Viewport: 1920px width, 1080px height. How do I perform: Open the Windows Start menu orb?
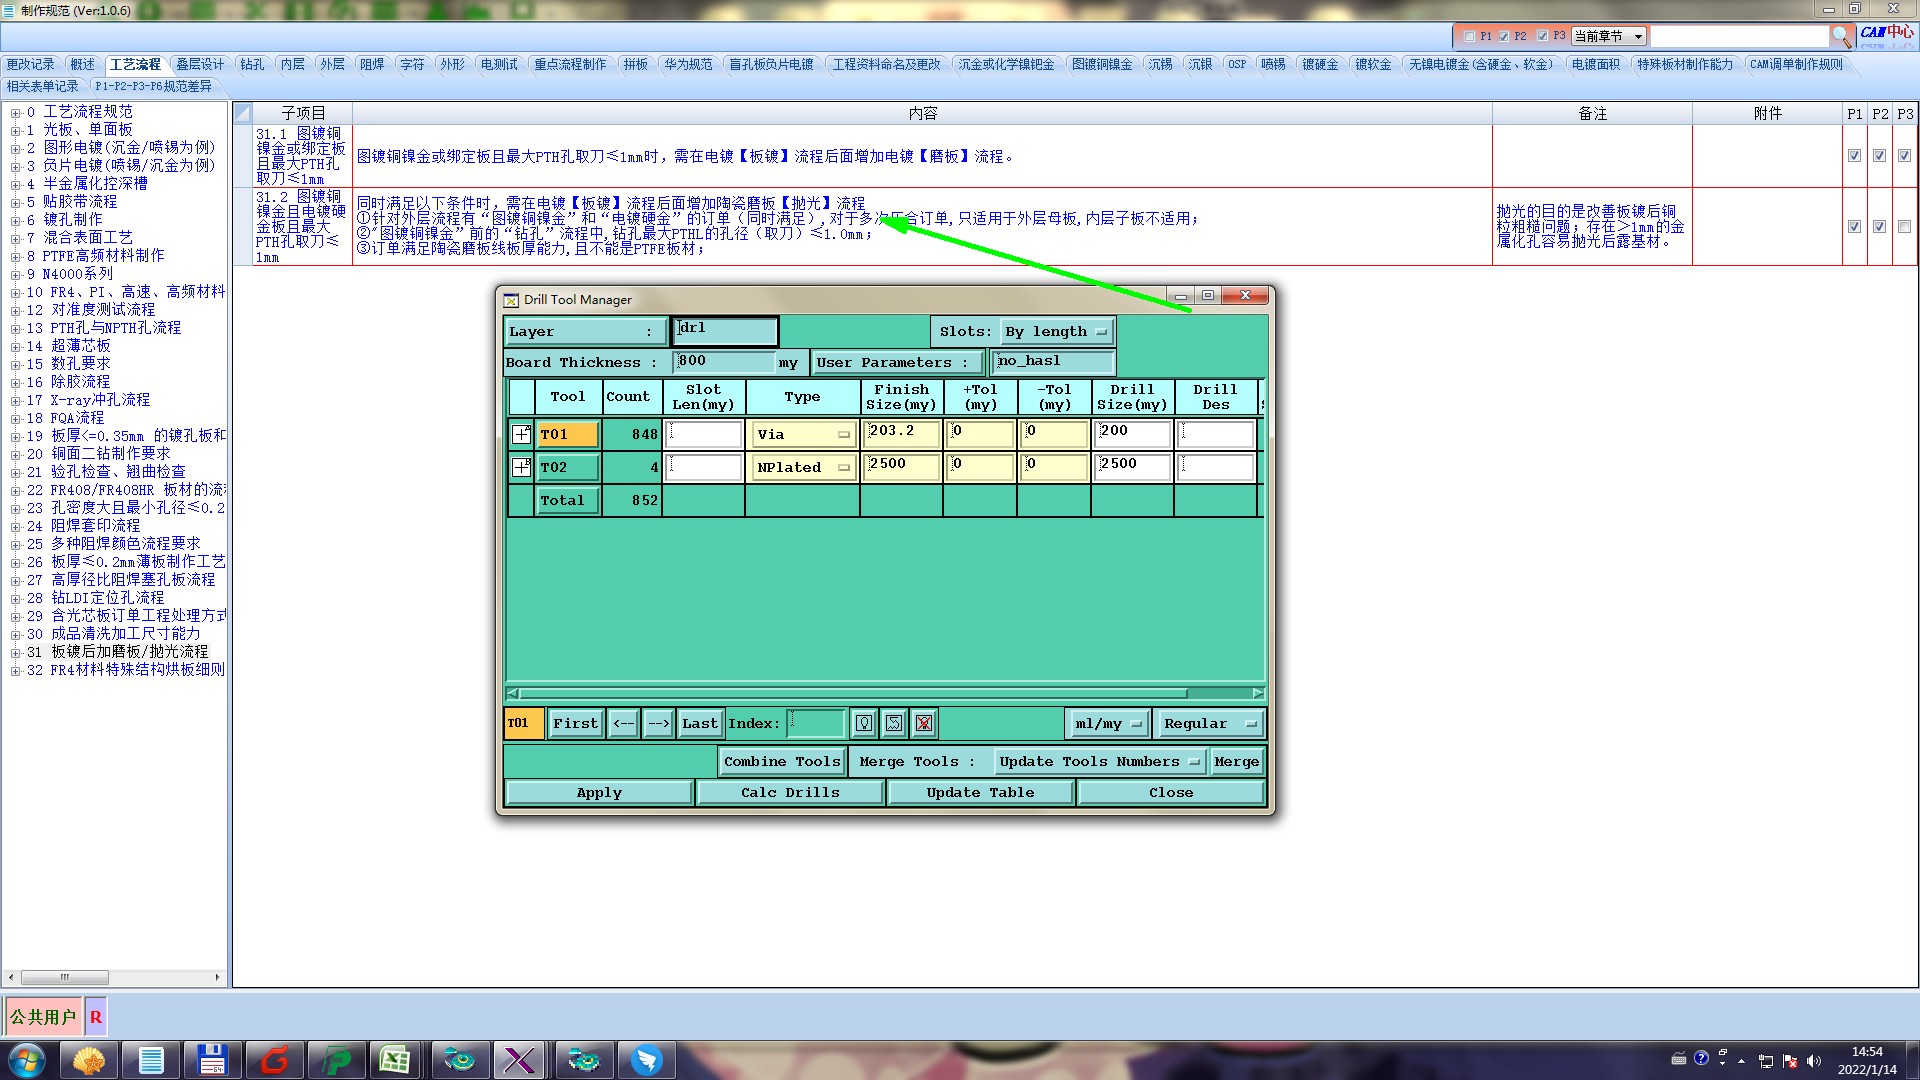27,1060
